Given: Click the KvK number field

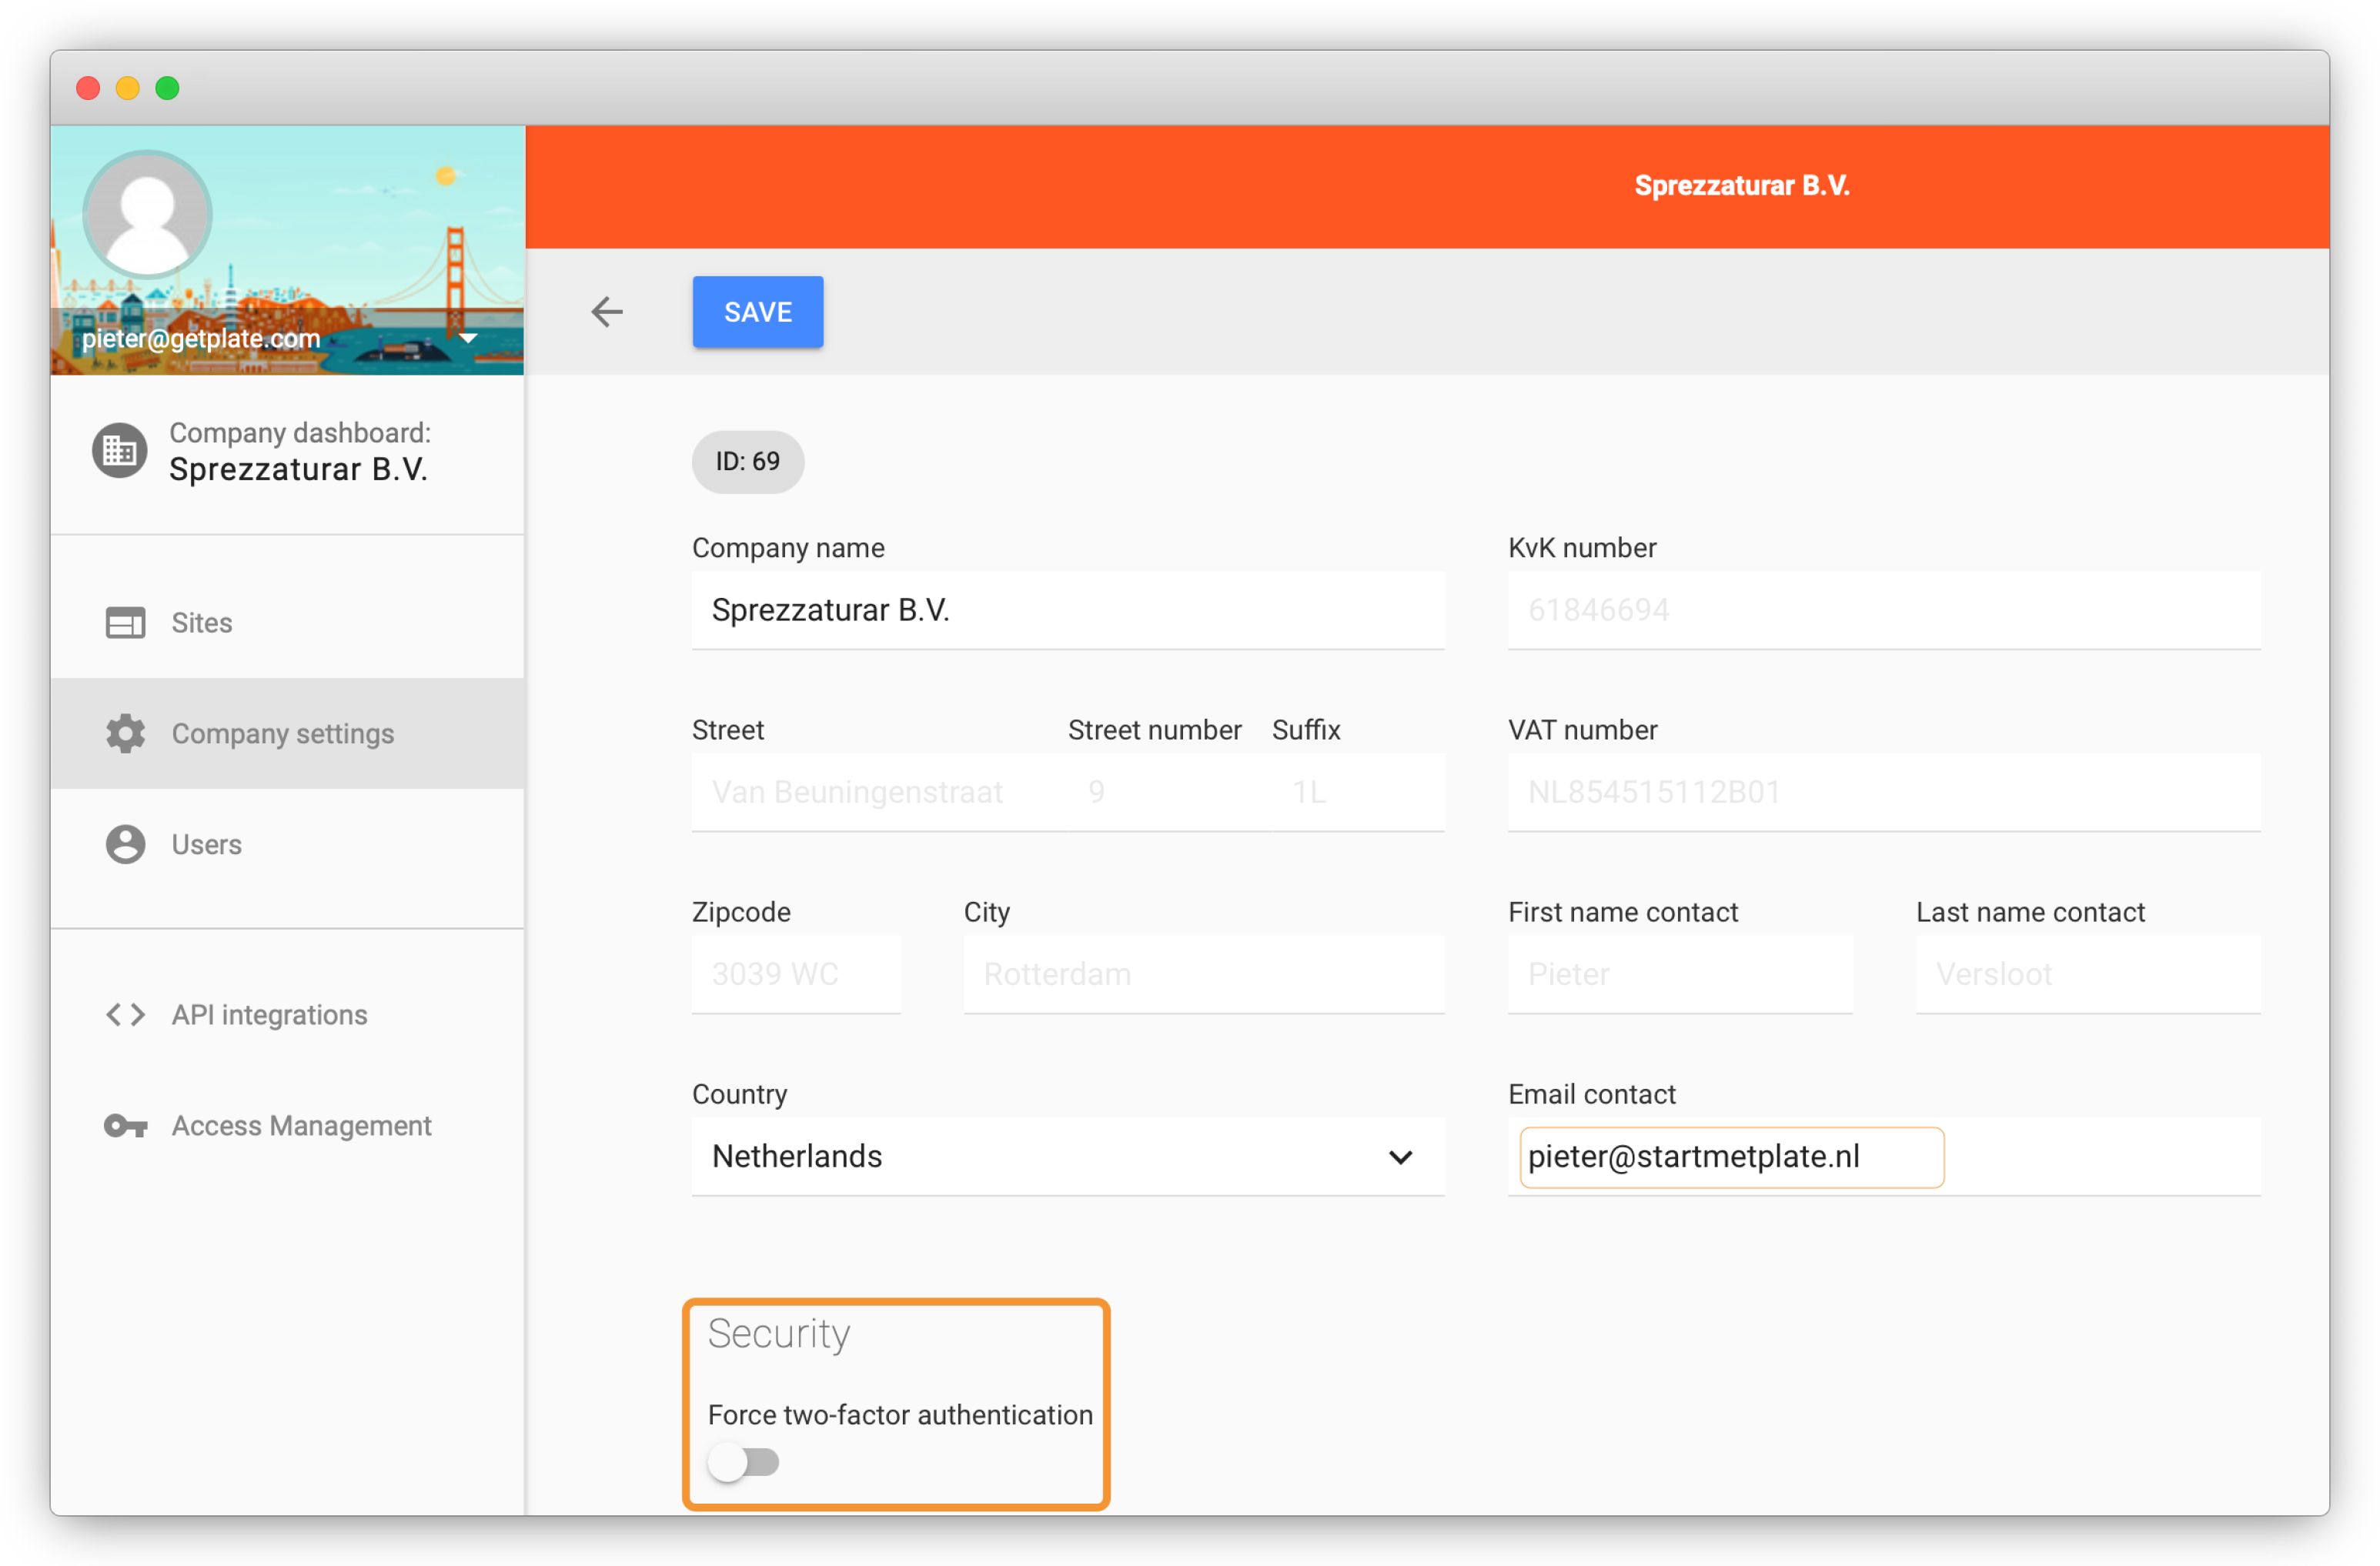Looking at the screenshot, I should pyautogui.click(x=1884, y=611).
